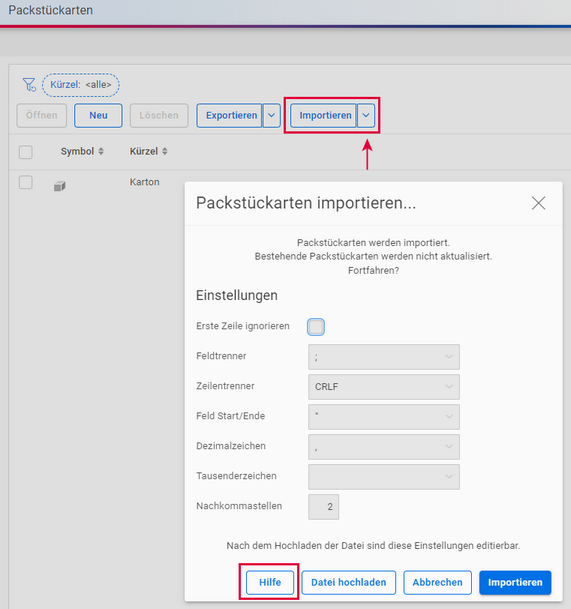Expand the Importieren dropdown arrow

pos(366,115)
